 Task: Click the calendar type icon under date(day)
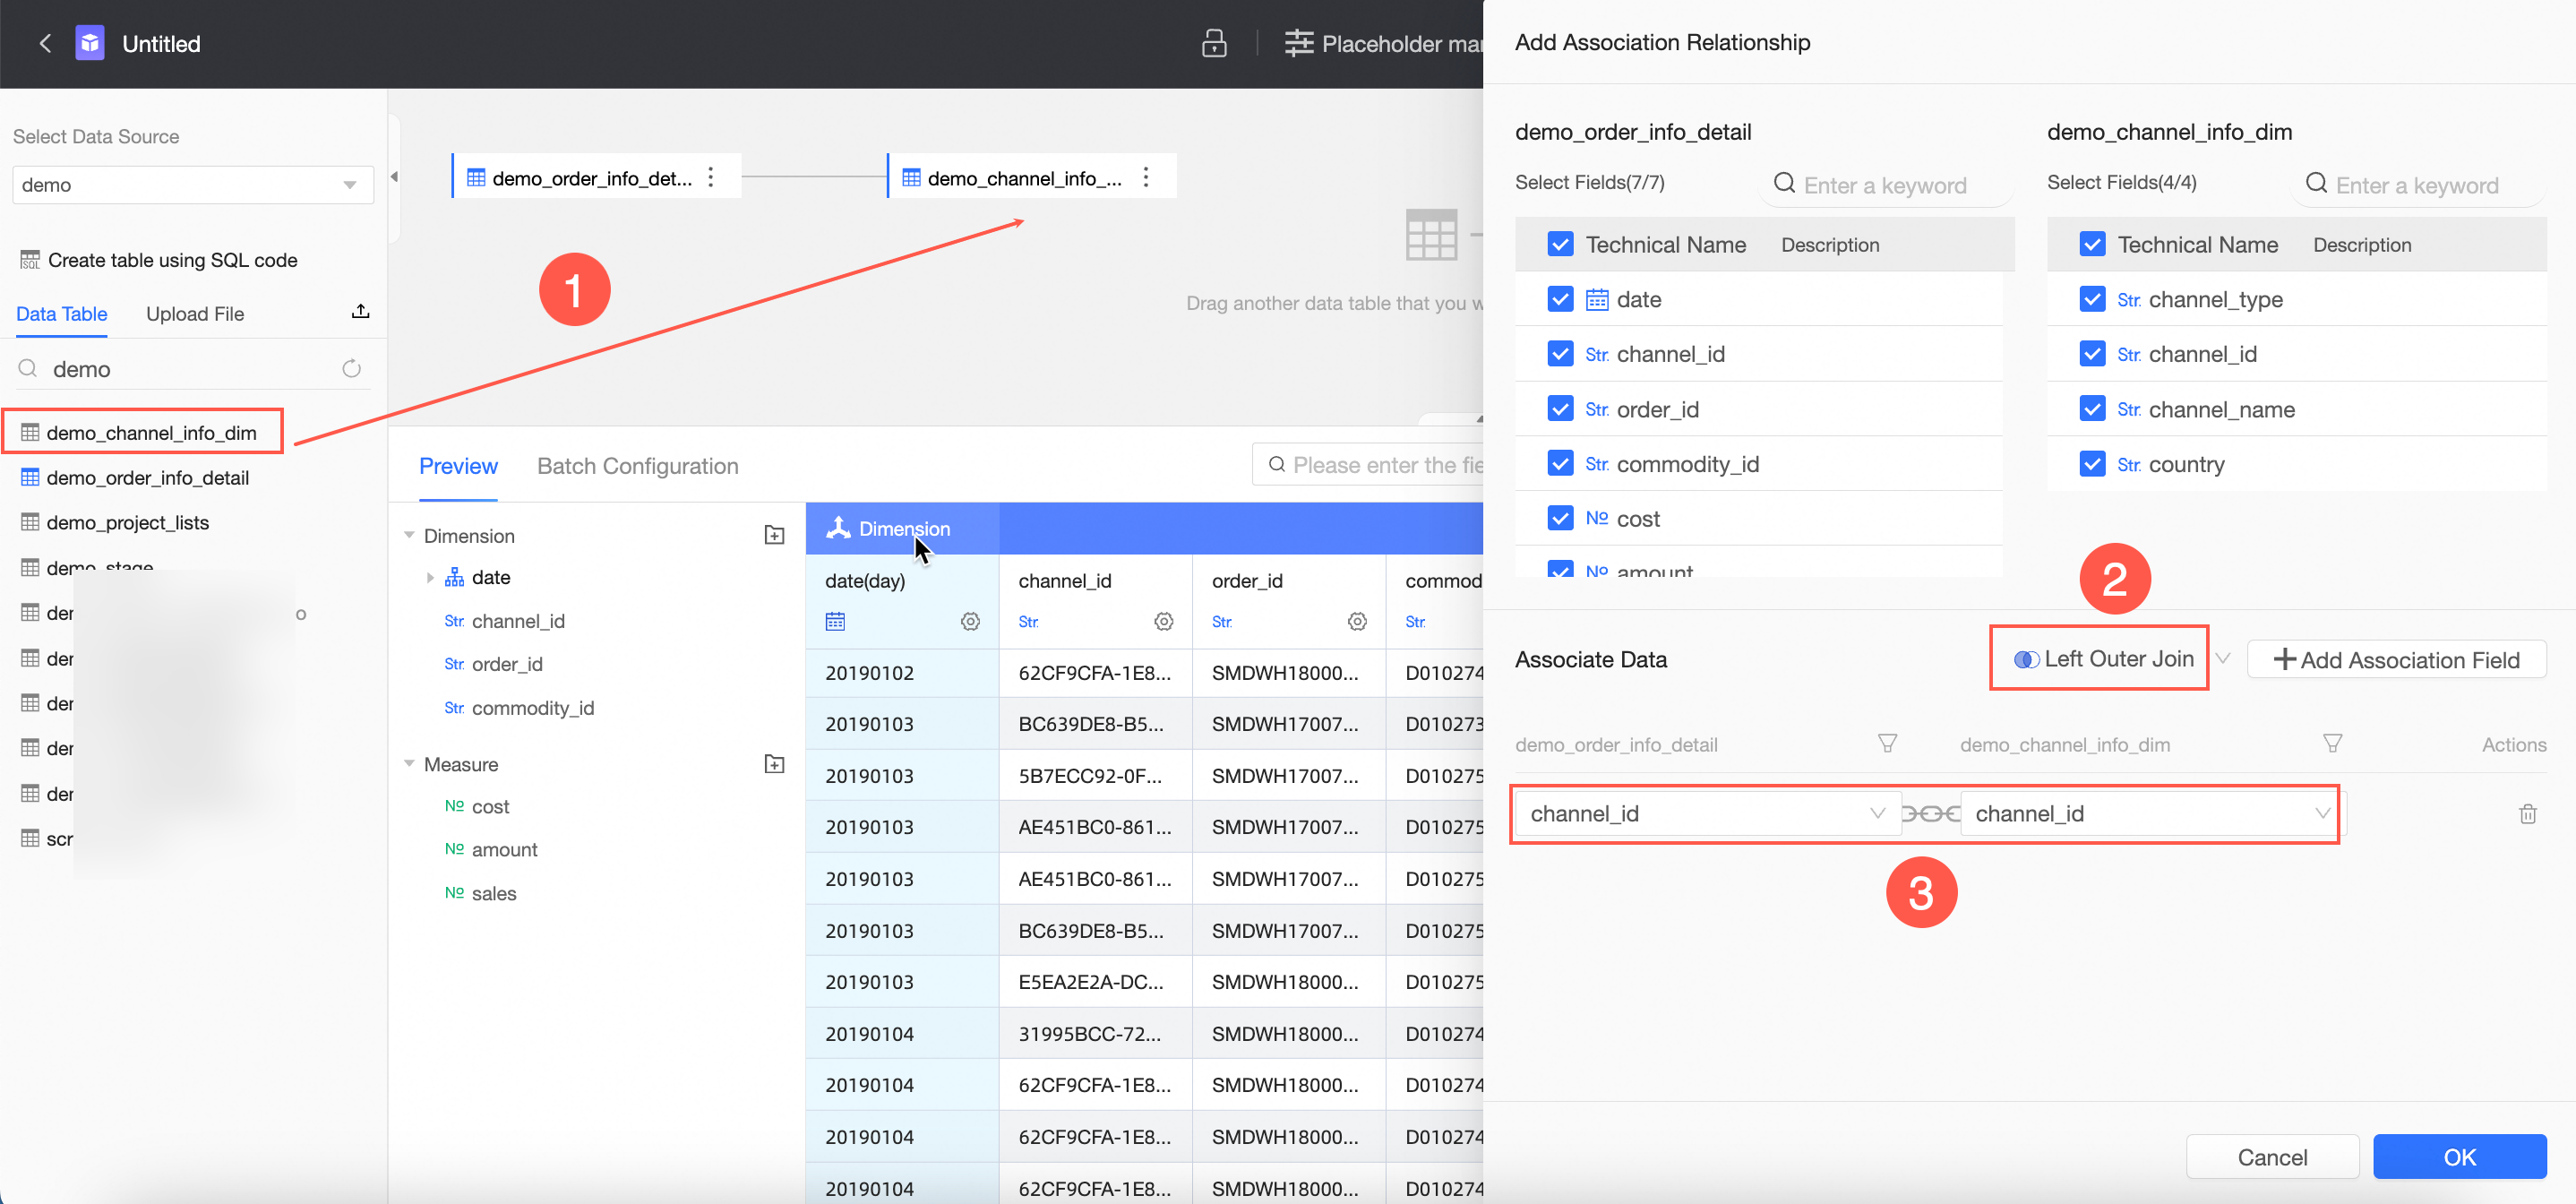tap(836, 622)
